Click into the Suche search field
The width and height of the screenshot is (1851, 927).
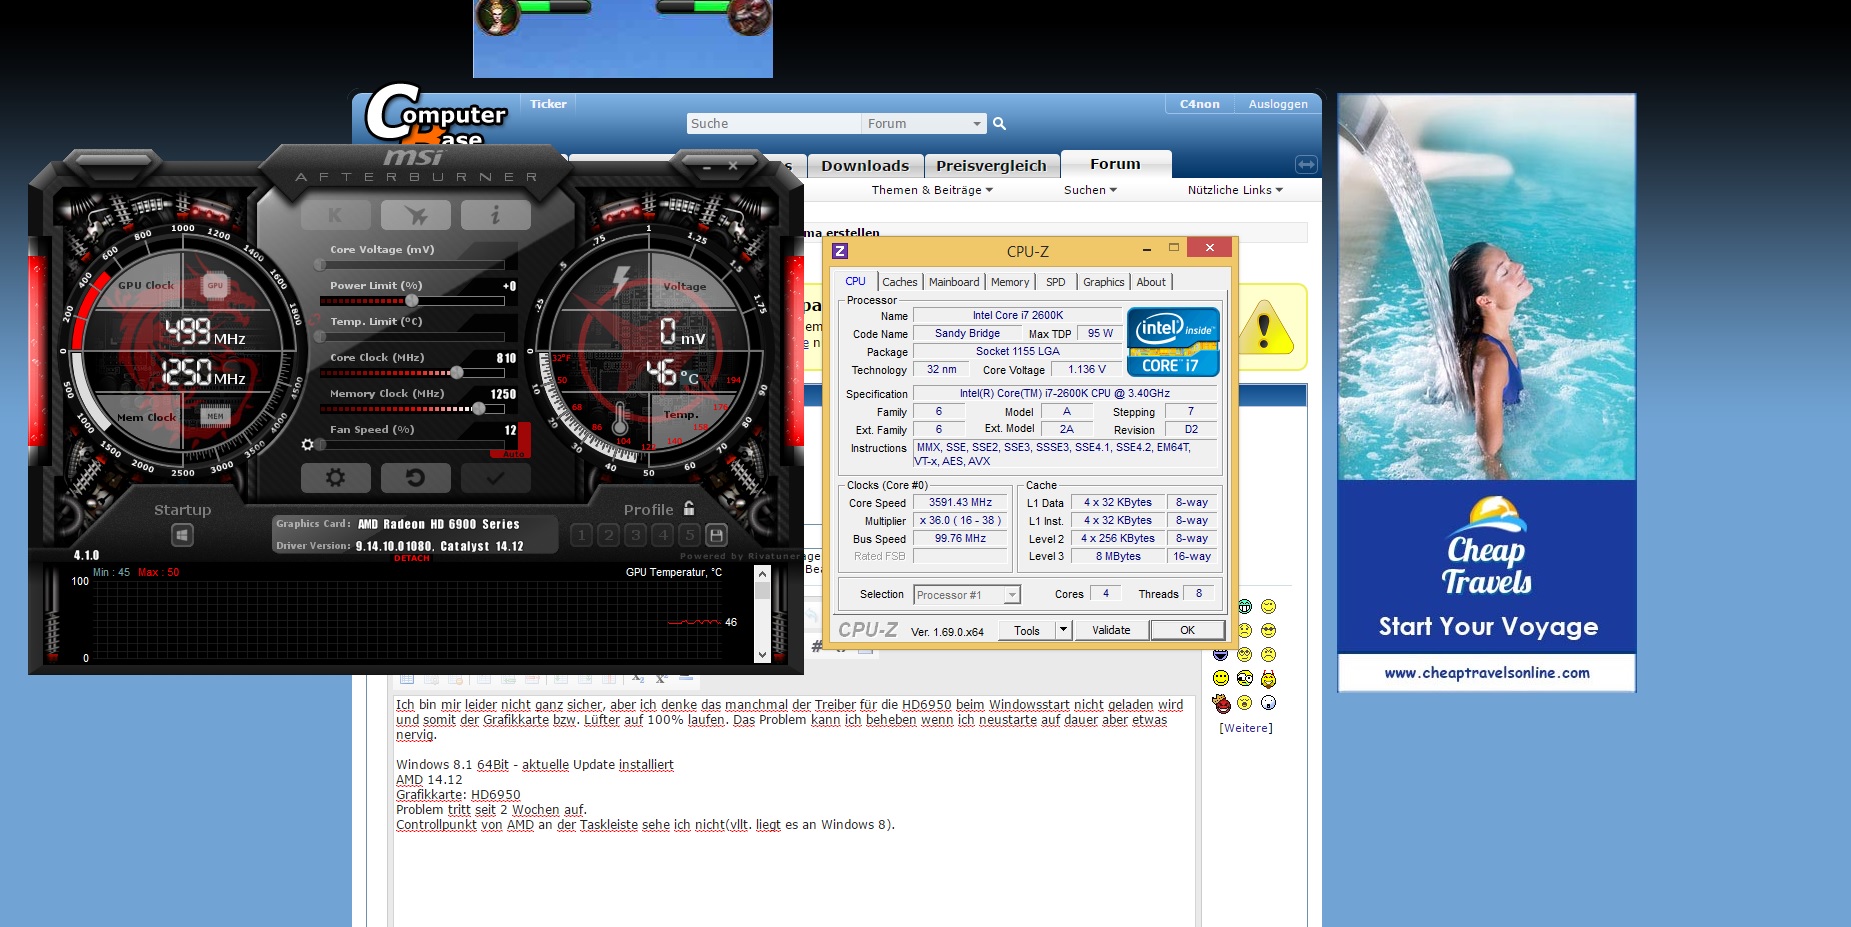tap(774, 124)
